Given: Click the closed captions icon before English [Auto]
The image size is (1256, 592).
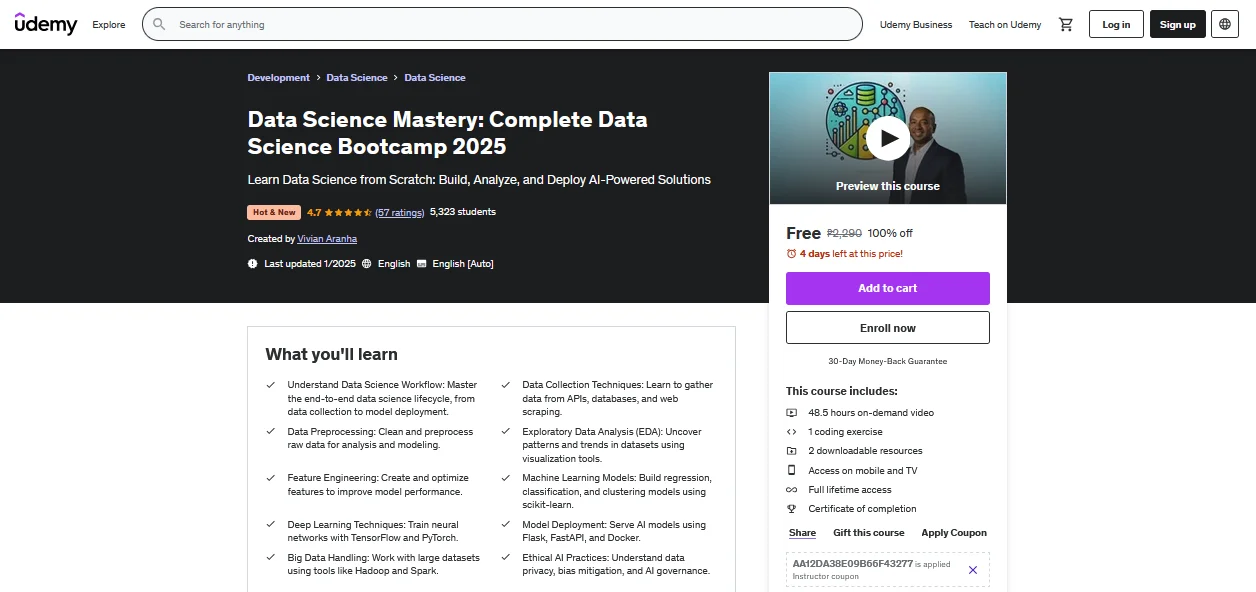Looking at the screenshot, I should coord(422,264).
